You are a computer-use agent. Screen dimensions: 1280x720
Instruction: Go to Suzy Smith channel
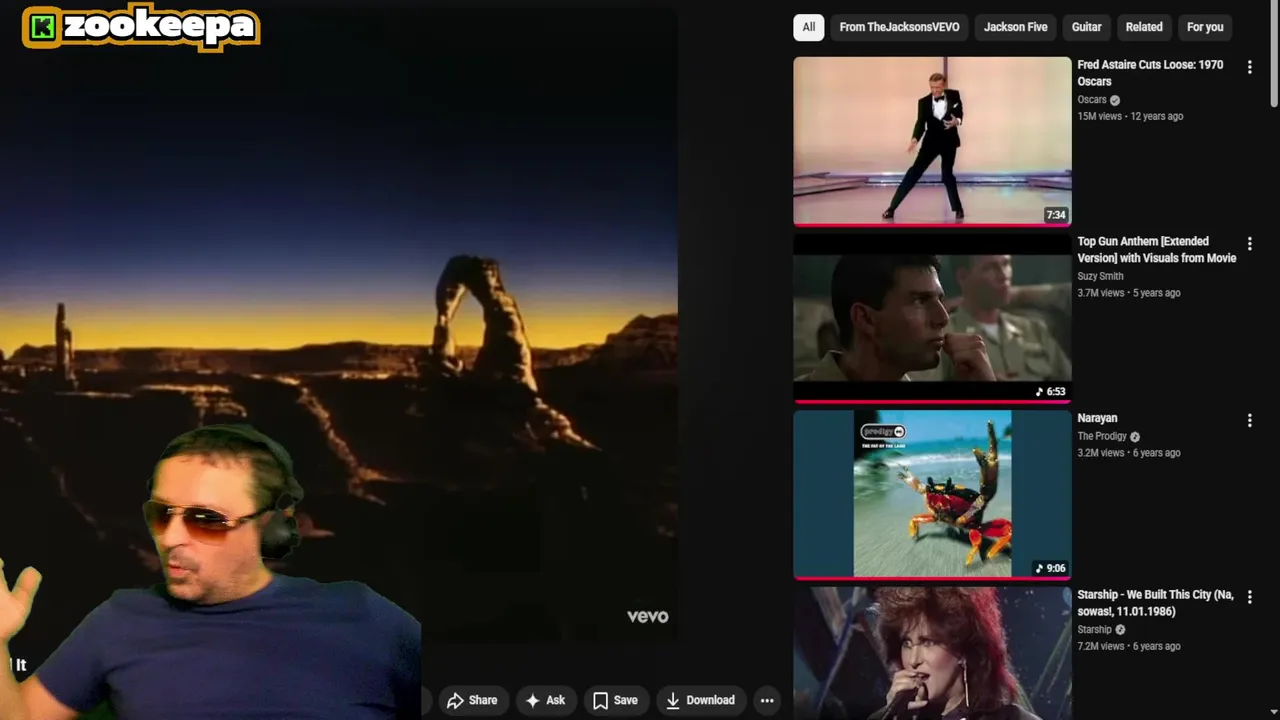[1100, 276]
